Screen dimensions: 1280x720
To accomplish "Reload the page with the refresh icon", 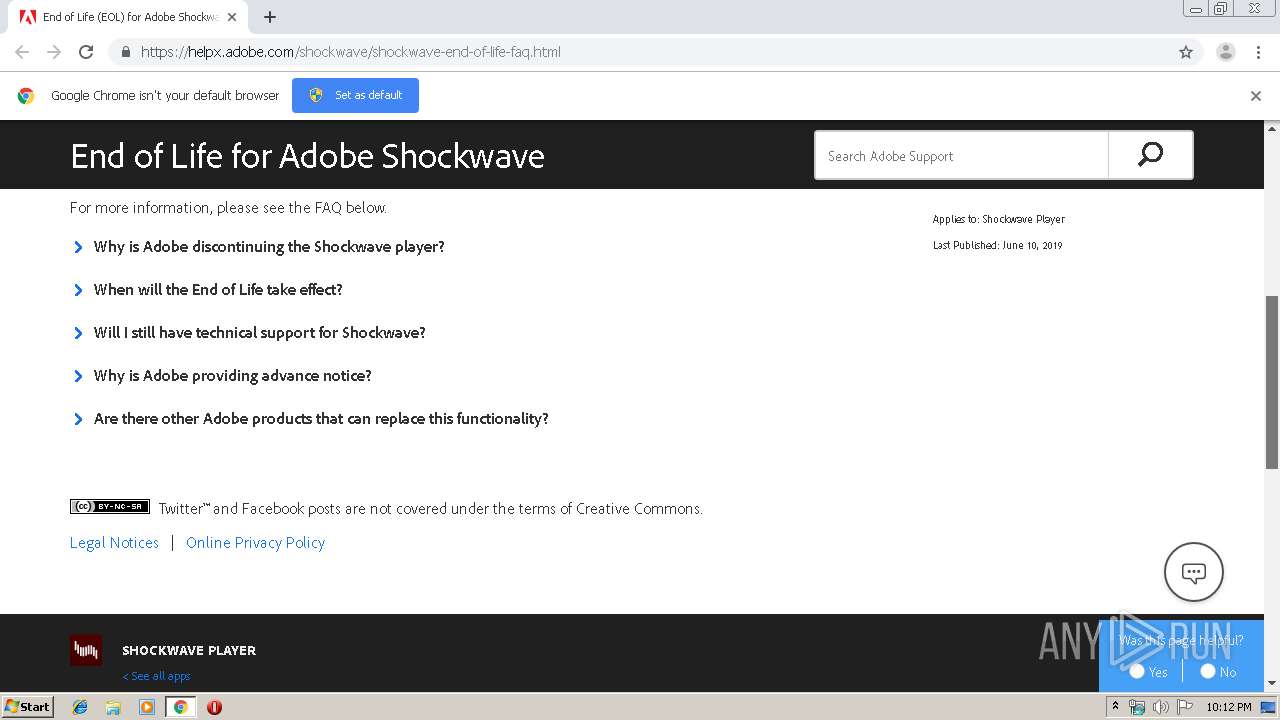I will coord(86,52).
